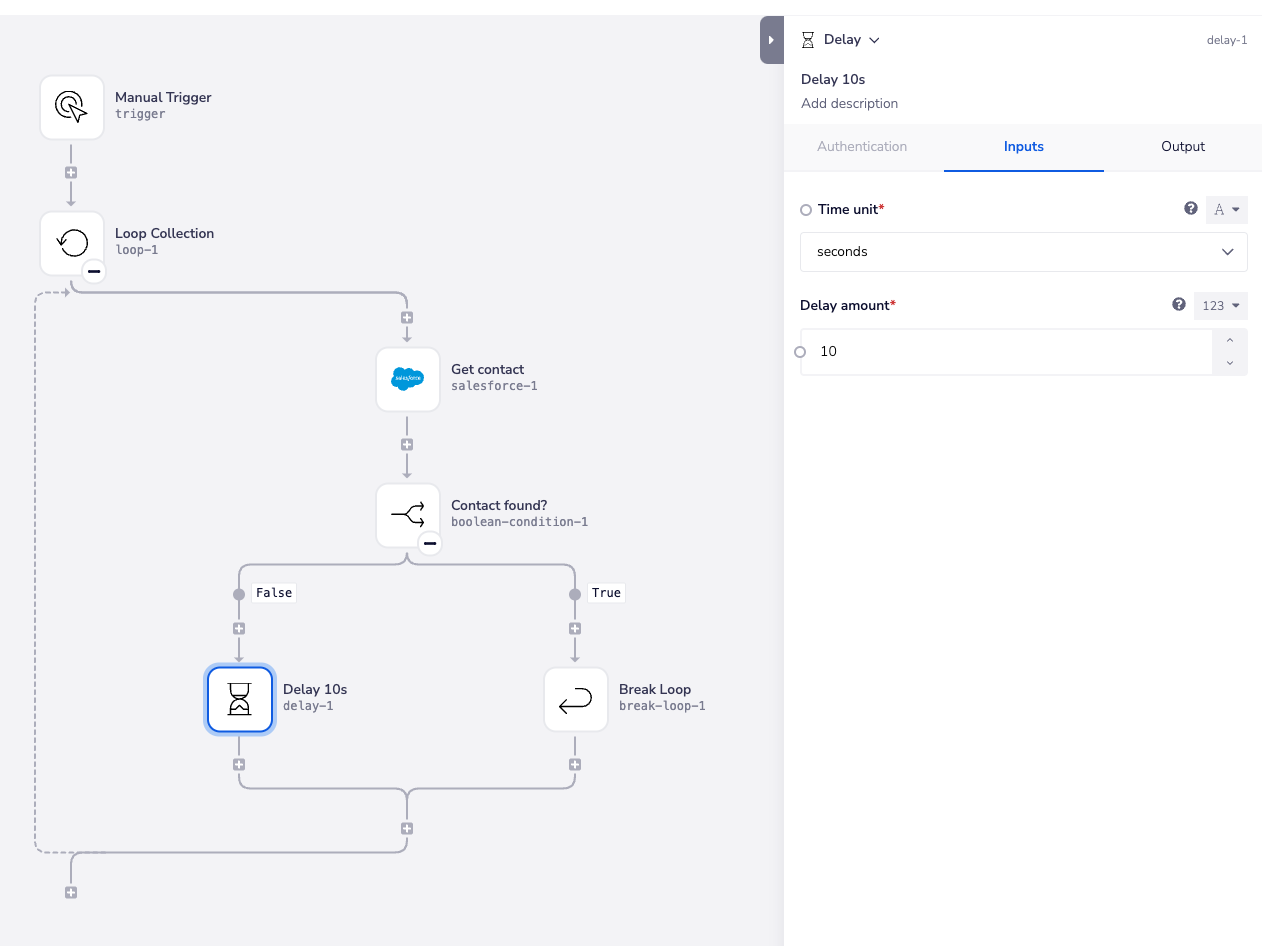The width and height of the screenshot is (1262, 946).
Task: Click help icon beside Time unit
Action: point(1191,209)
